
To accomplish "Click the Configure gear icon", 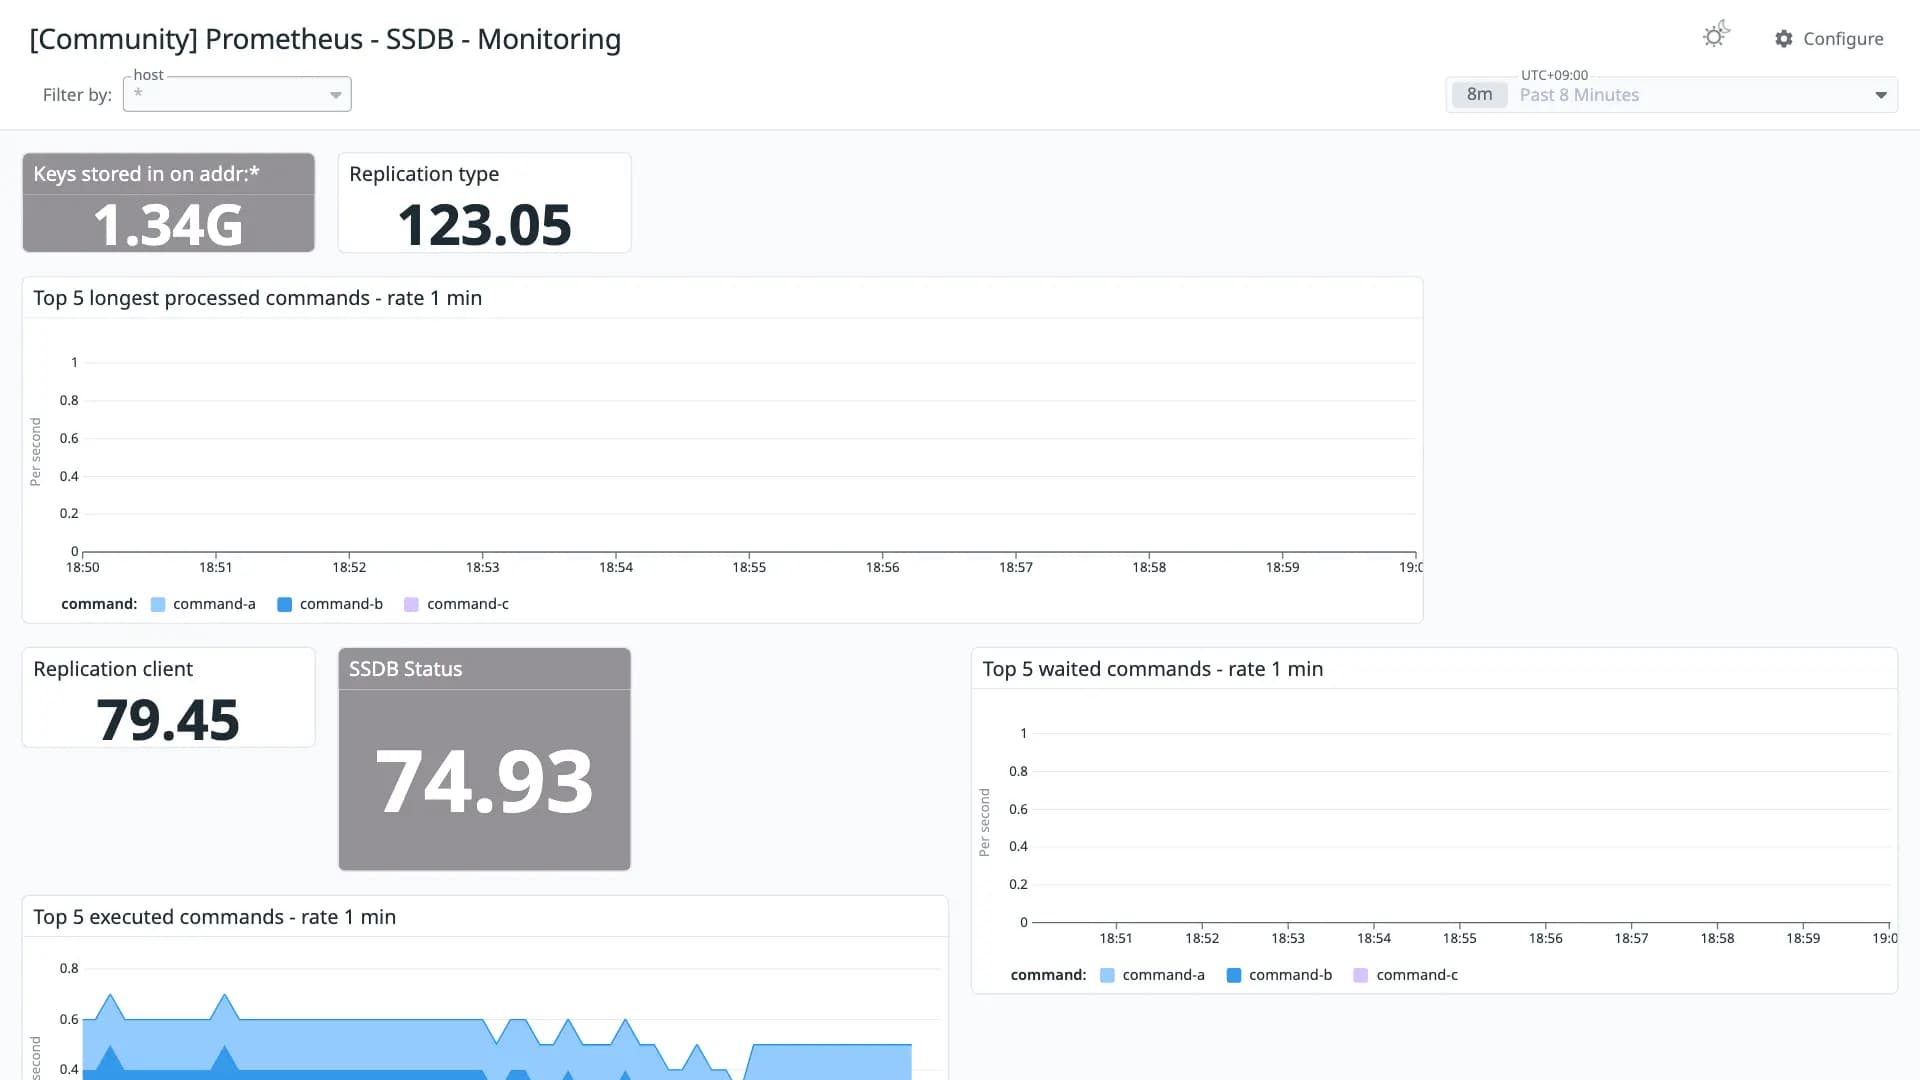I will pos(1783,39).
